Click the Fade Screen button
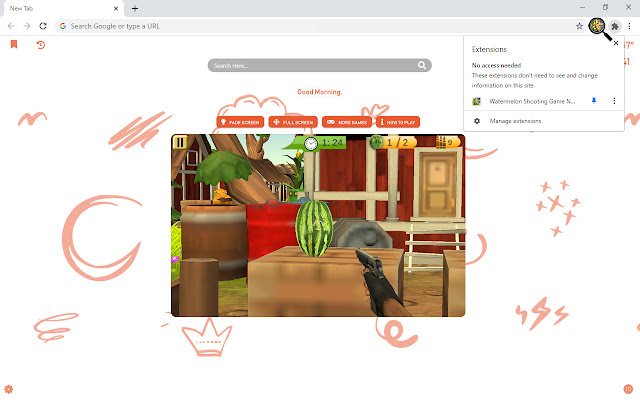Screen dimensions: 640x400 coord(240,122)
